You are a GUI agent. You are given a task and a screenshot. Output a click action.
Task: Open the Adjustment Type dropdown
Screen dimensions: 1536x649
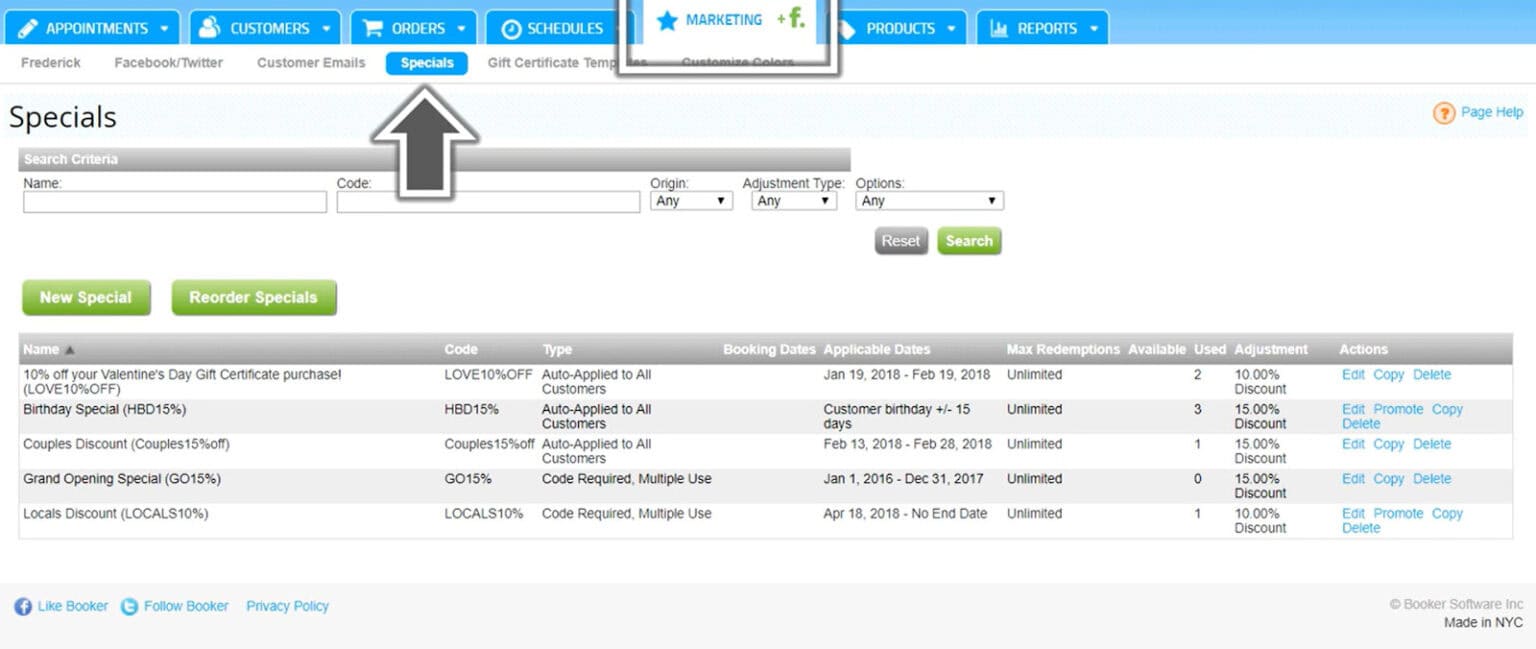point(793,200)
